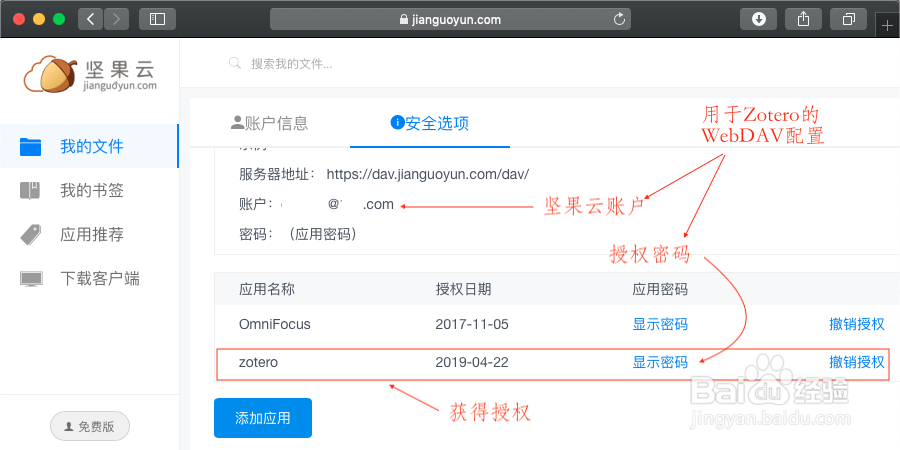Click the date 2017-11-05

pyautogui.click(x=472, y=324)
